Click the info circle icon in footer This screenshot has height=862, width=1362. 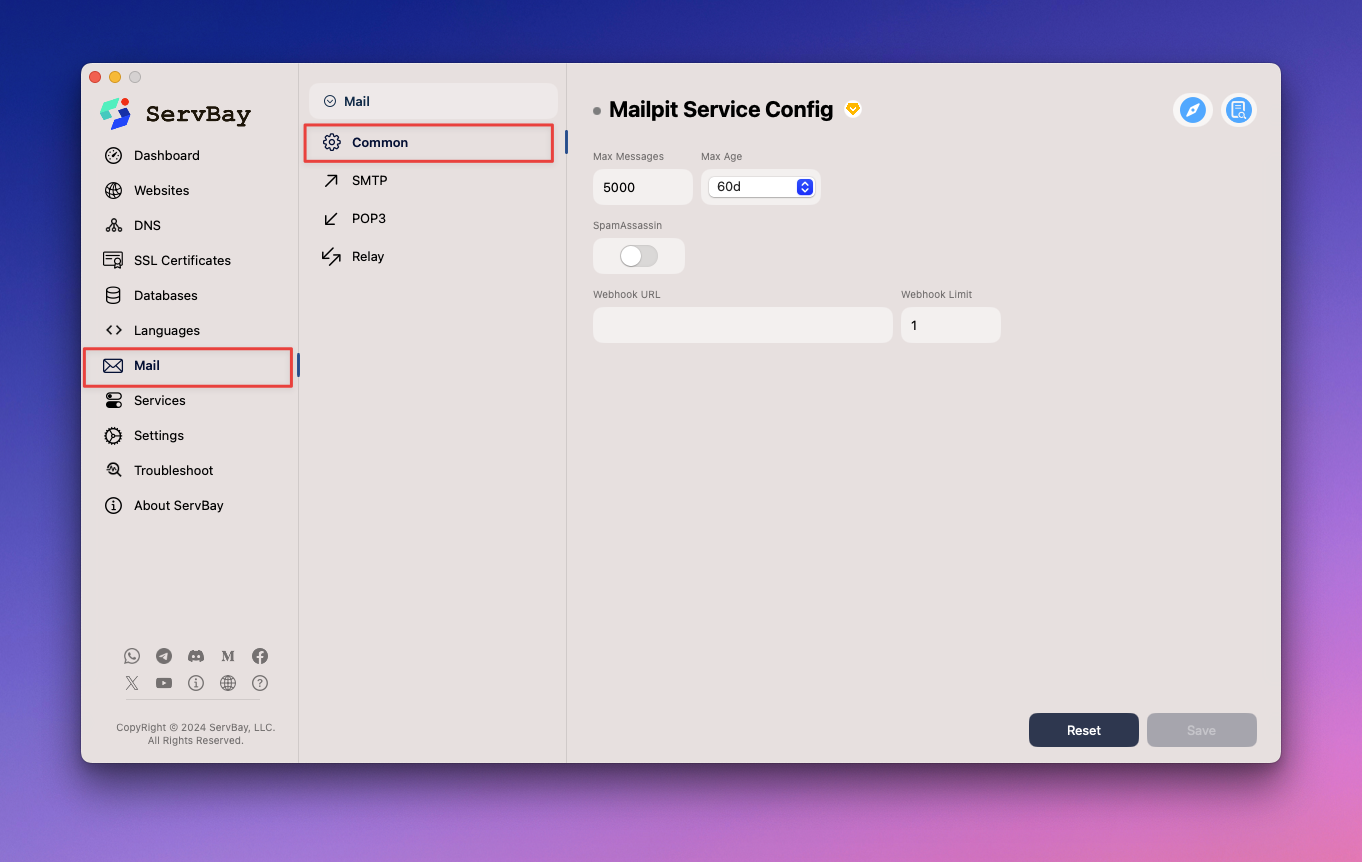(196, 683)
